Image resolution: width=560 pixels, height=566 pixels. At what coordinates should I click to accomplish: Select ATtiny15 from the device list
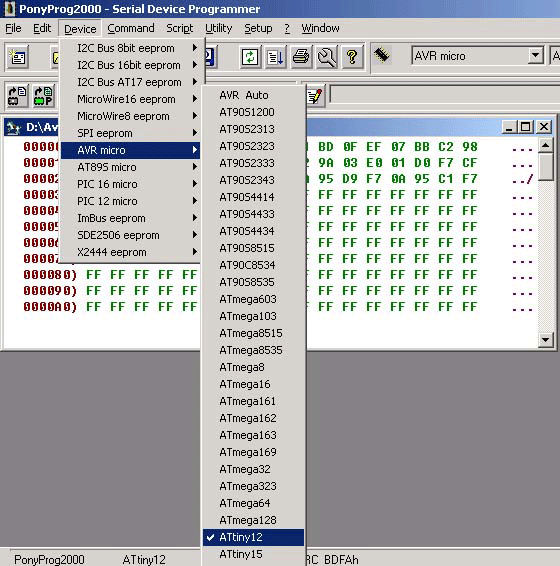pos(253,554)
